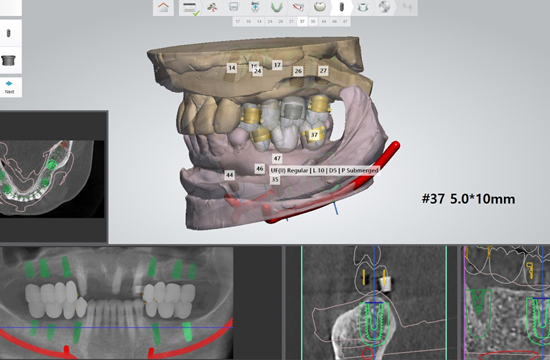Open the red nerve canal tracing step
This screenshot has height=360, width=550.
[298, 7]
